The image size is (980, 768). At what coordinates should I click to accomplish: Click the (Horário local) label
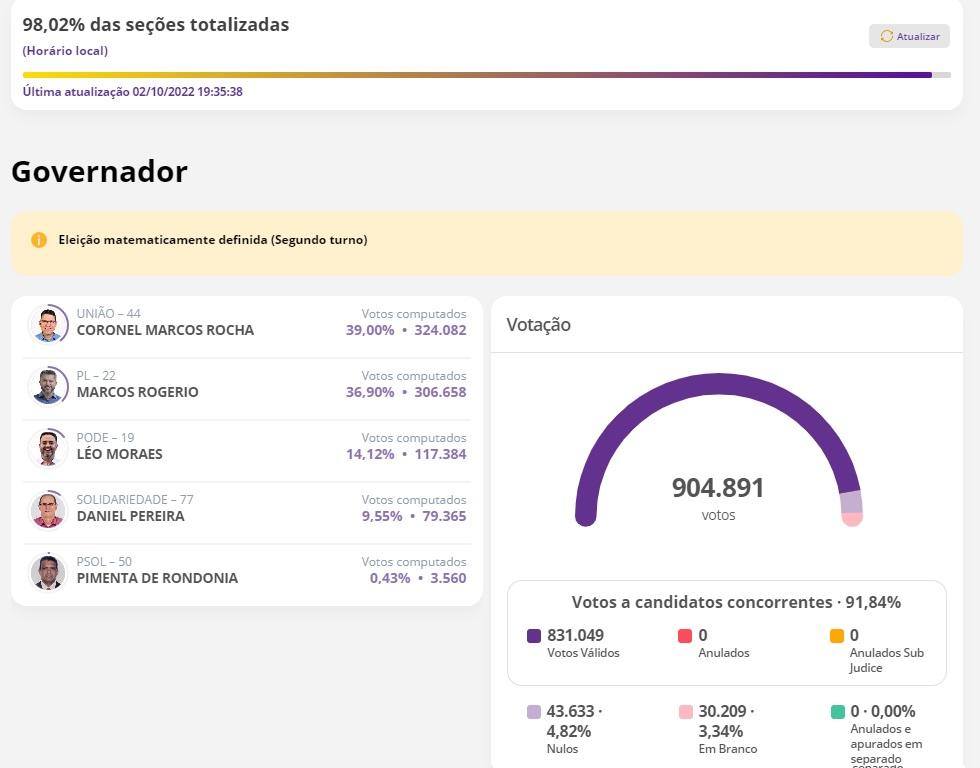point(65,51)
